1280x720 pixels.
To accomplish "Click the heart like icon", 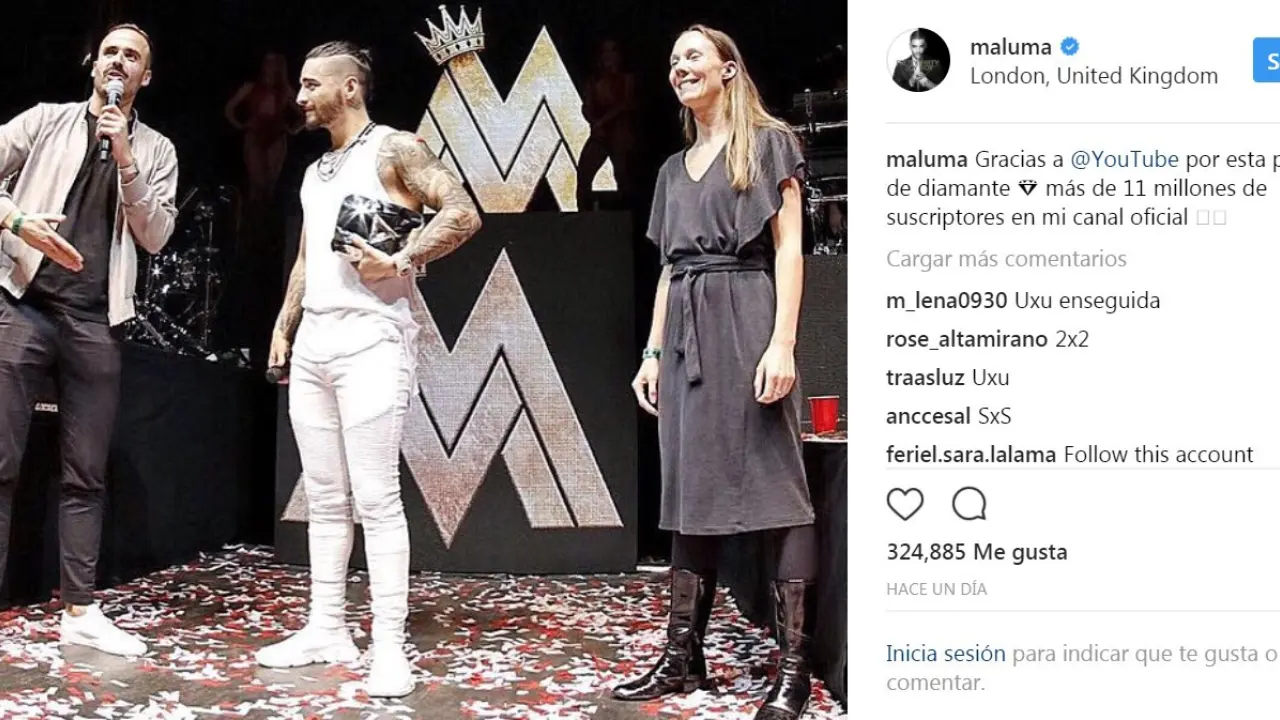I will [x=905, y=504].
